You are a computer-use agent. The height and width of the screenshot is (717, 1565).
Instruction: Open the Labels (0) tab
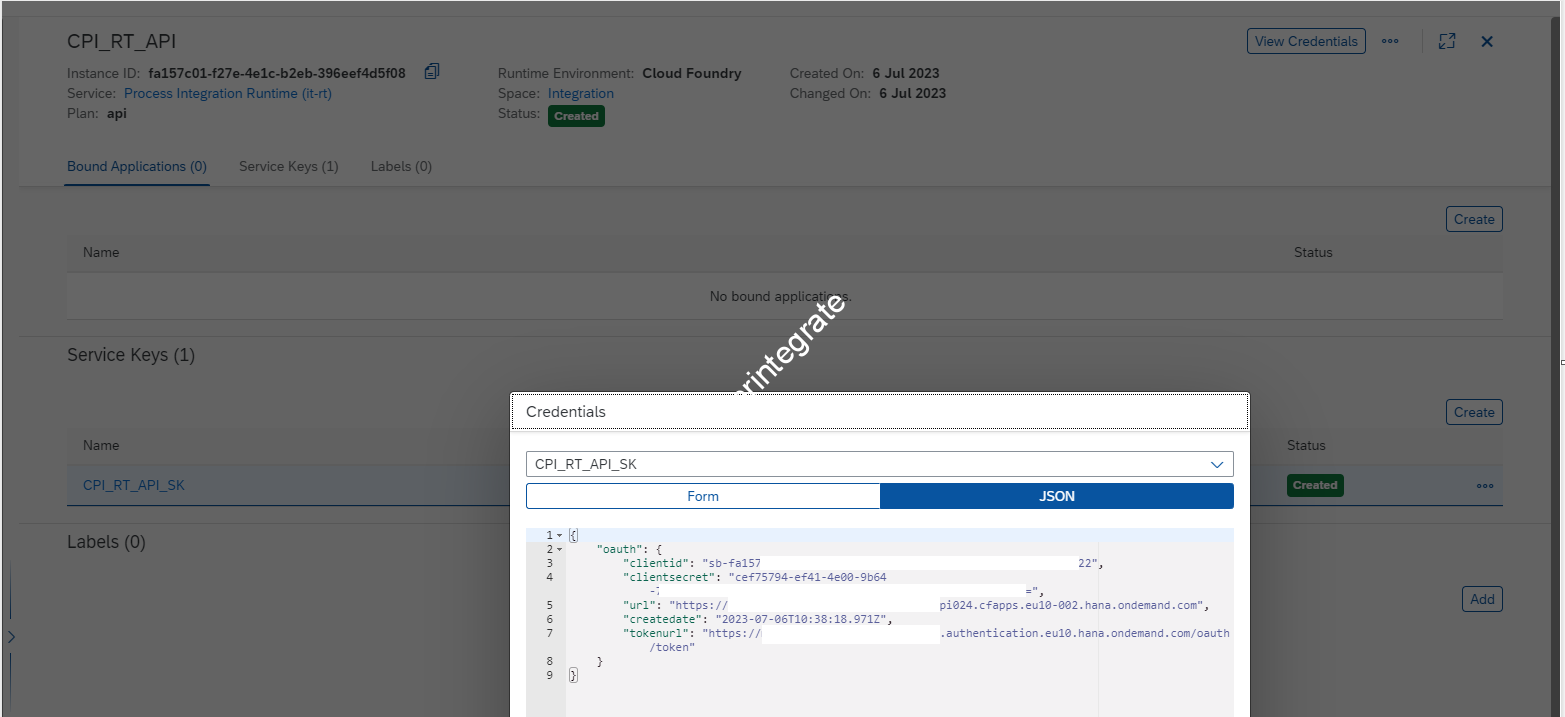click(401, 166)
